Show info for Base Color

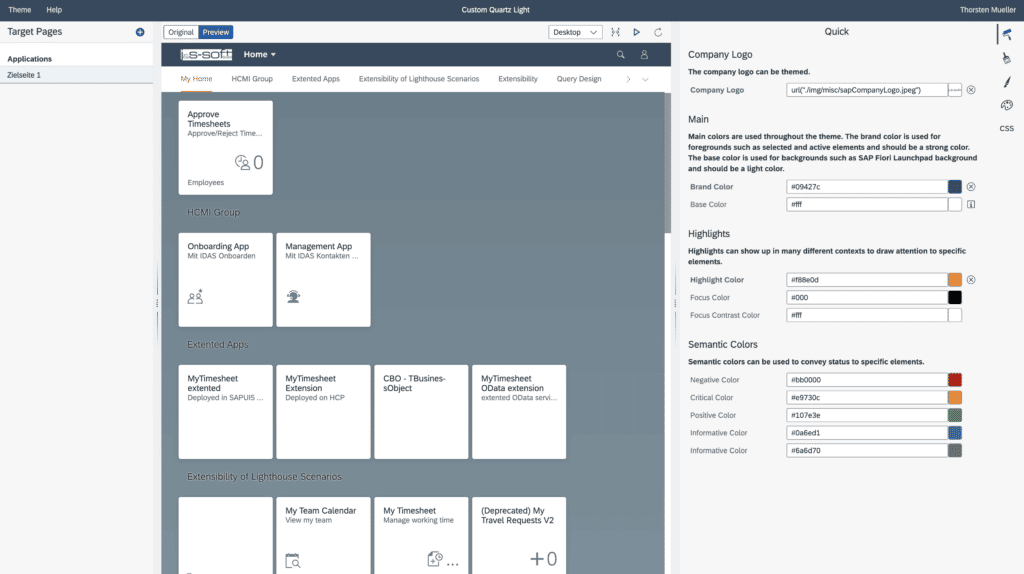coord(971,204)
